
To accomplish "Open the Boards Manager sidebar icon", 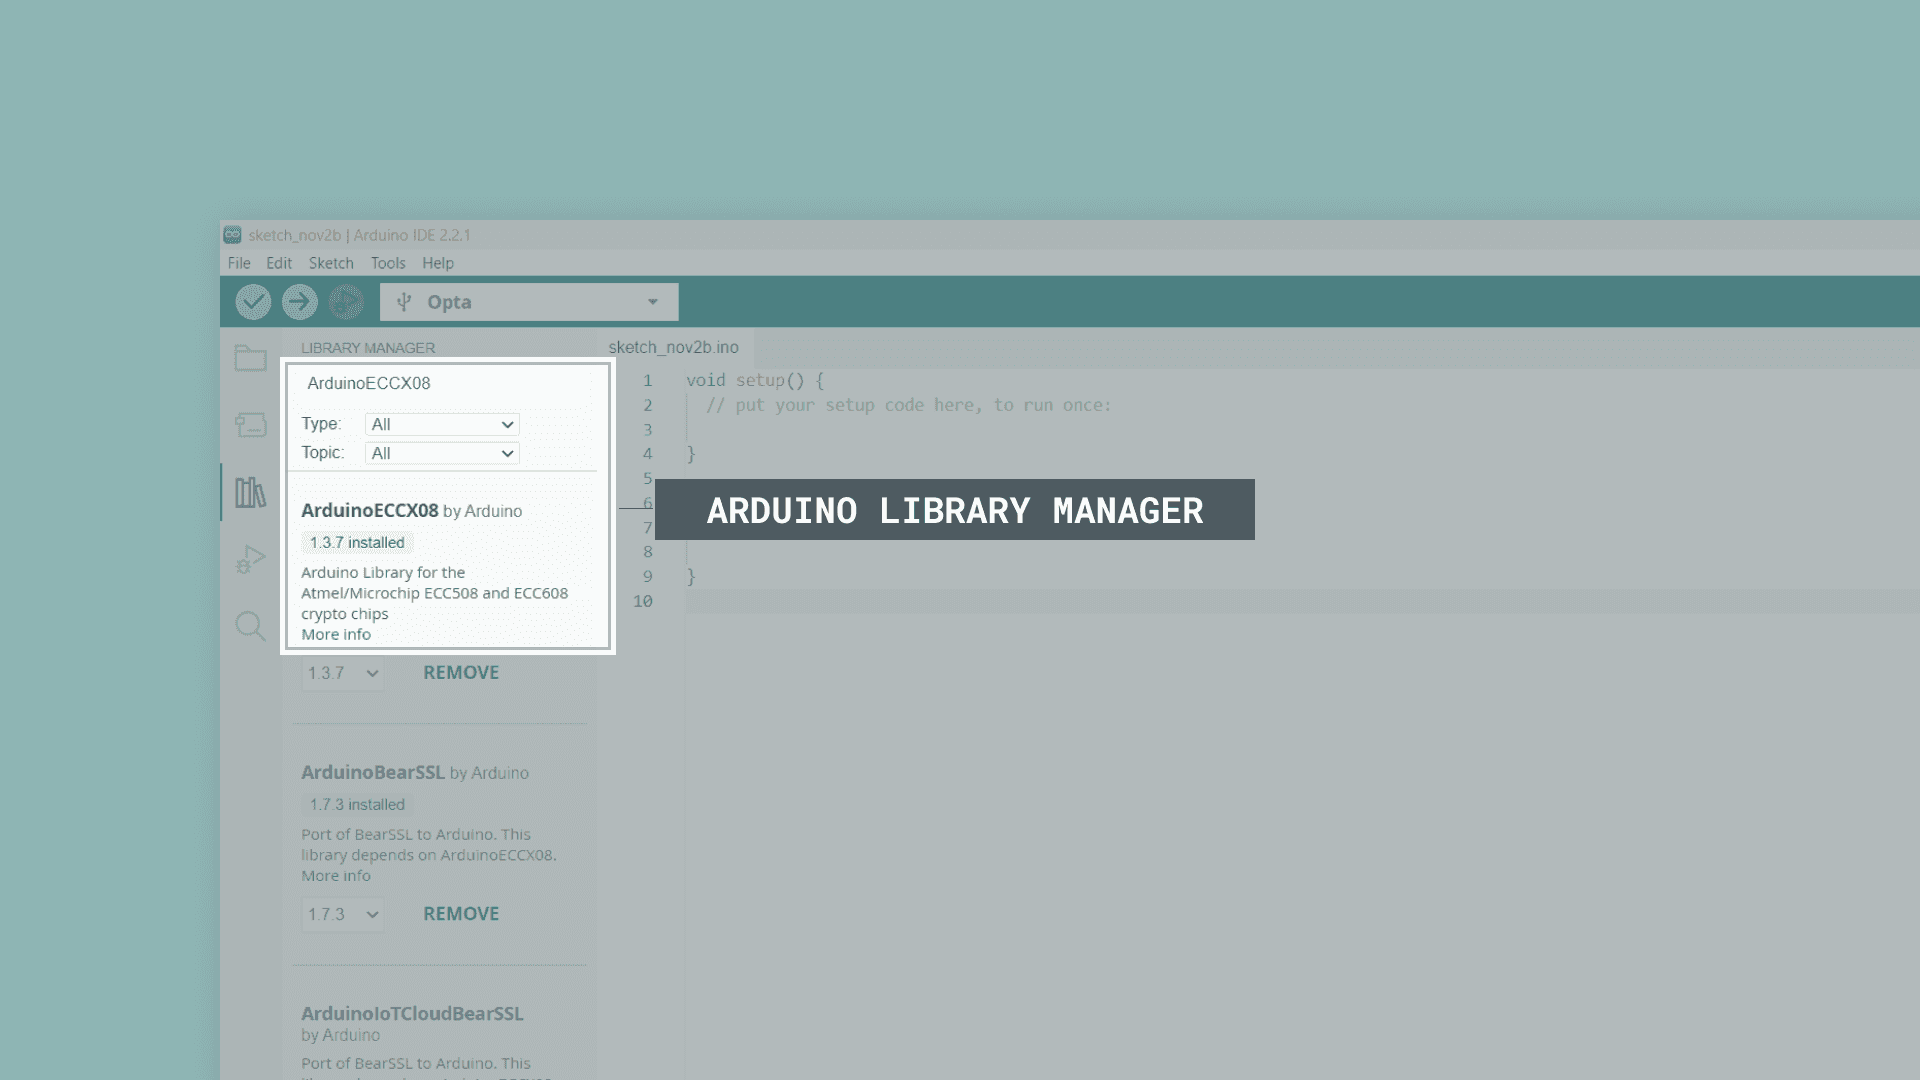I will click(x=250, y=425).
